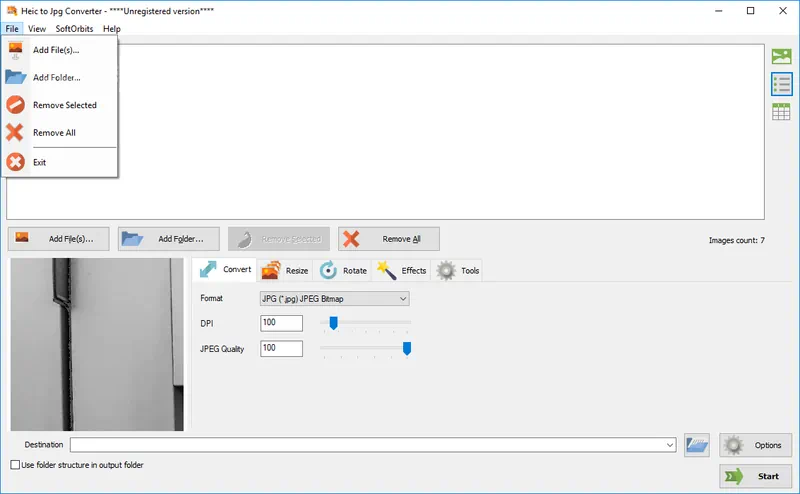Click the greyed Remove Selected button

pos(279,239)
